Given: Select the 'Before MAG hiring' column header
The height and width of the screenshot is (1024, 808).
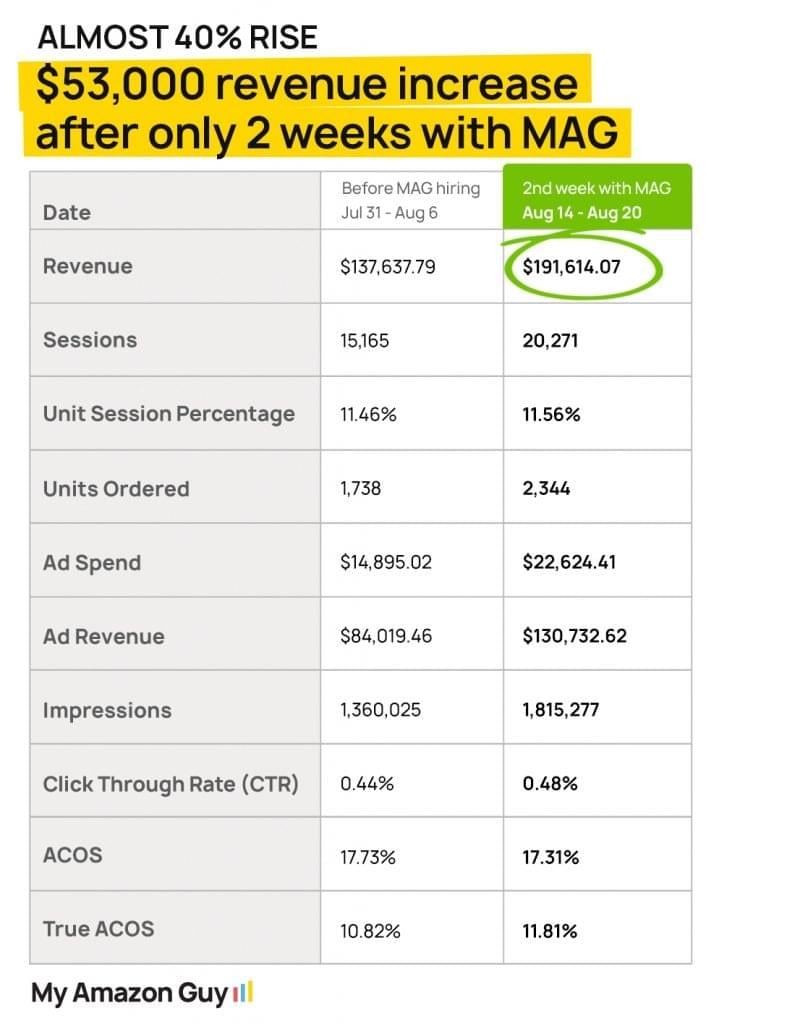Looking at the screenshot, I should (x=410, y=199).
